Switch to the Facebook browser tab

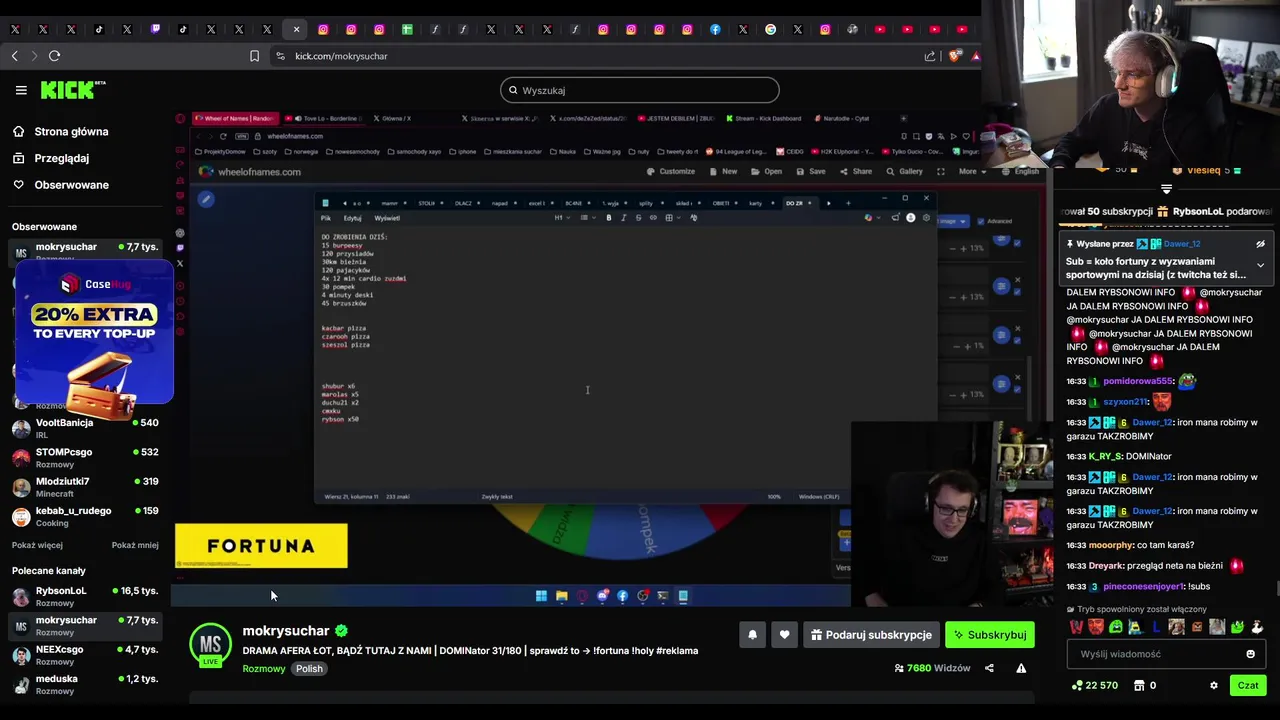tap(715, 30)
